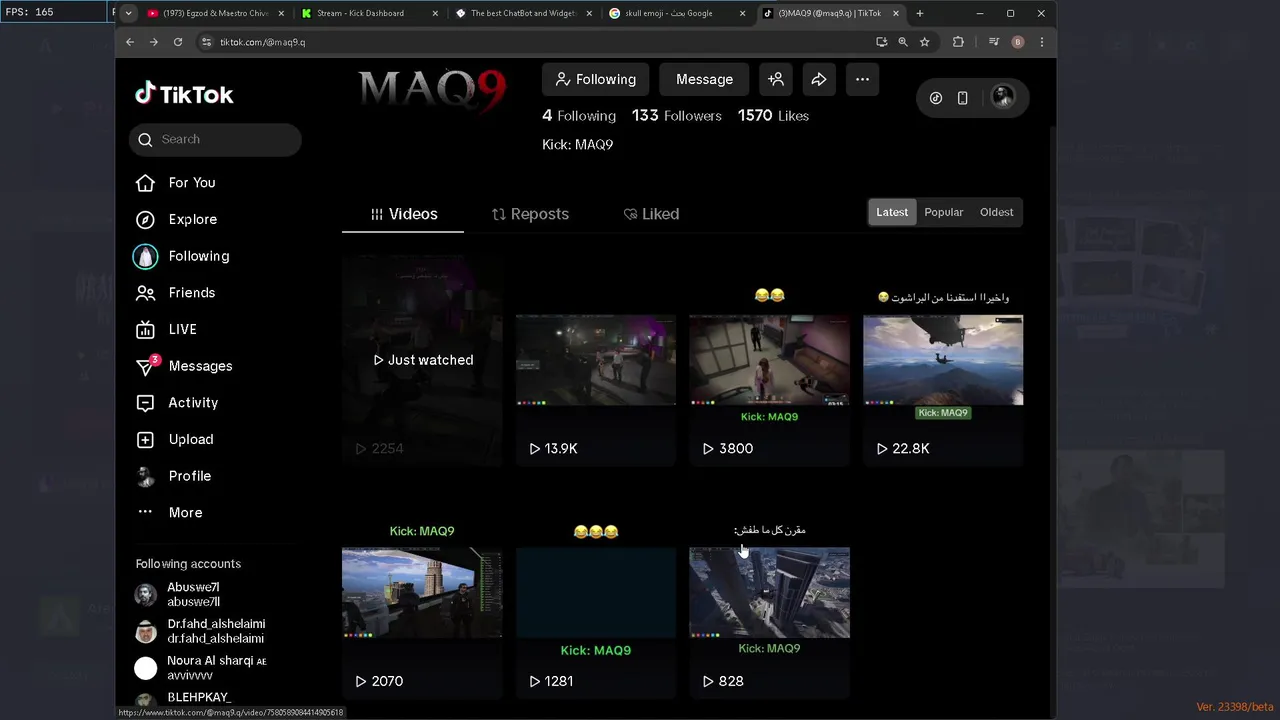Viewport: 1280px width, 720px height.
Task: Open the browser zoom magnifier icon
Action: [x=903, y=42]
